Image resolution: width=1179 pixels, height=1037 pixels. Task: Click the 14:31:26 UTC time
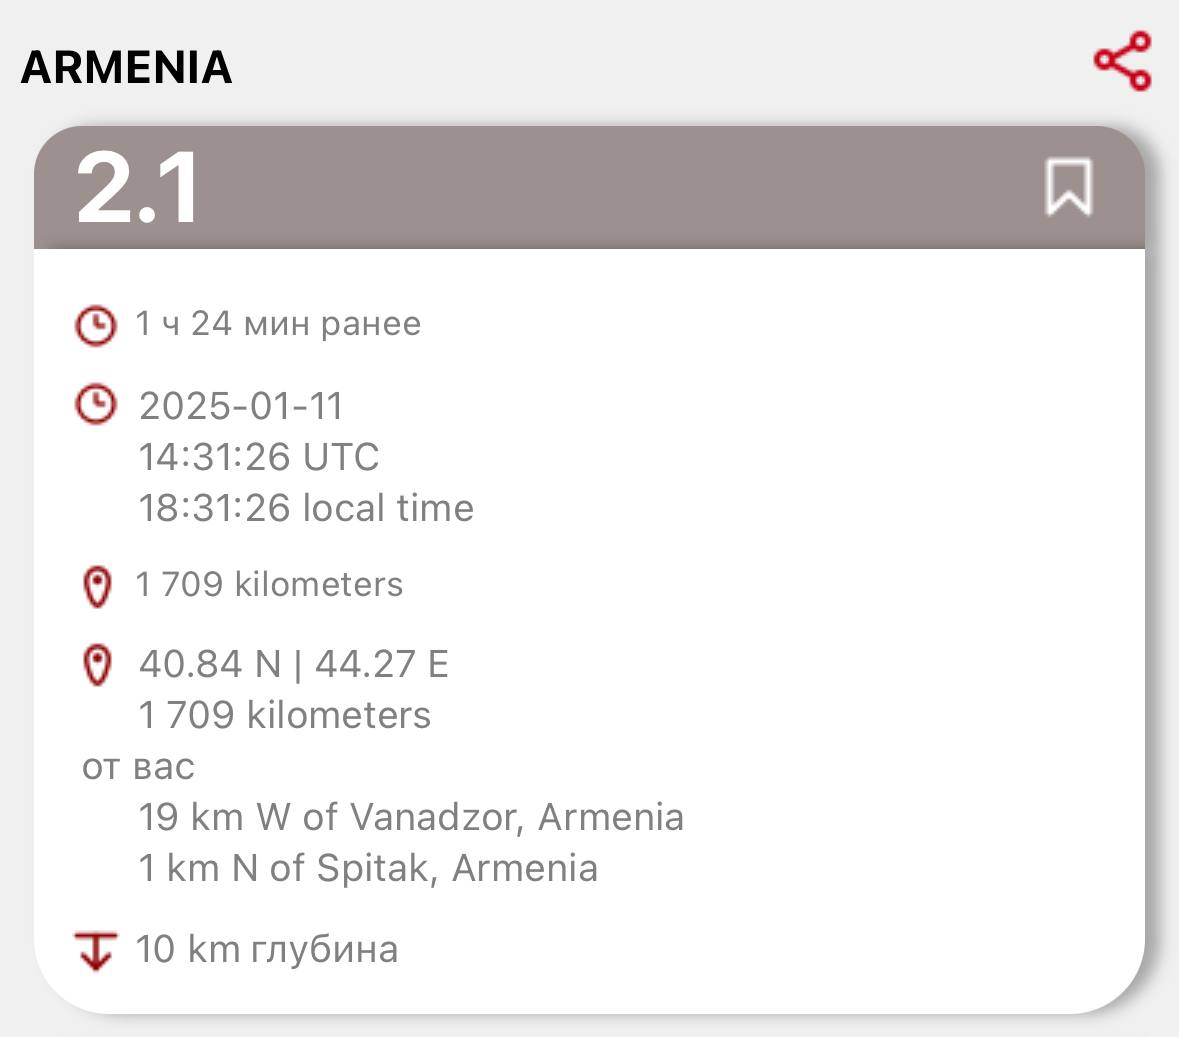click(259, 457)
